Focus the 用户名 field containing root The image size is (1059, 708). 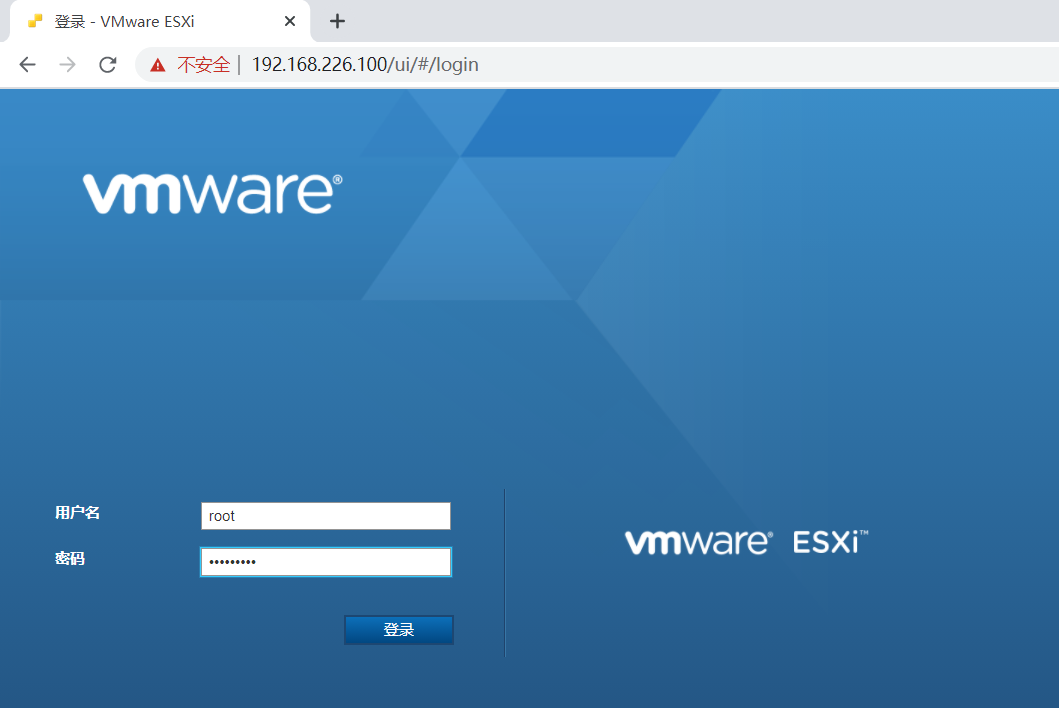pyautogui.click(x=326, y=516)
